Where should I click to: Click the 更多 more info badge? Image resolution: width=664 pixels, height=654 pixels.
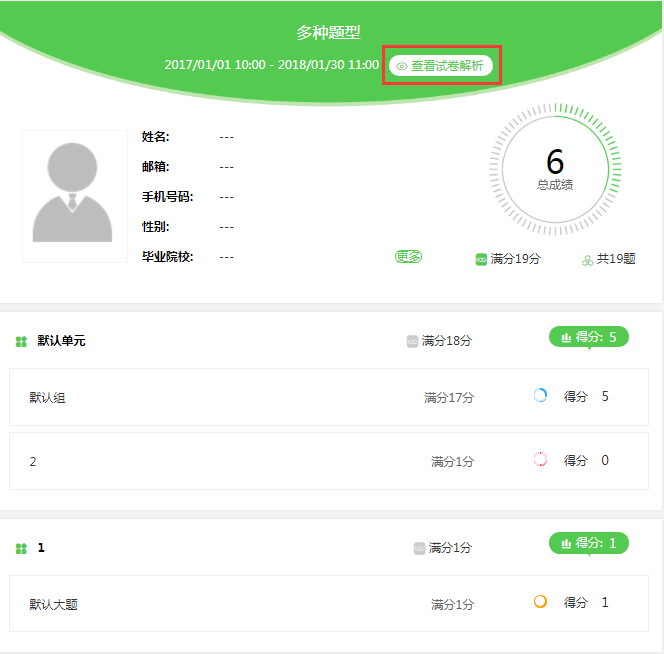click(408, 257)
